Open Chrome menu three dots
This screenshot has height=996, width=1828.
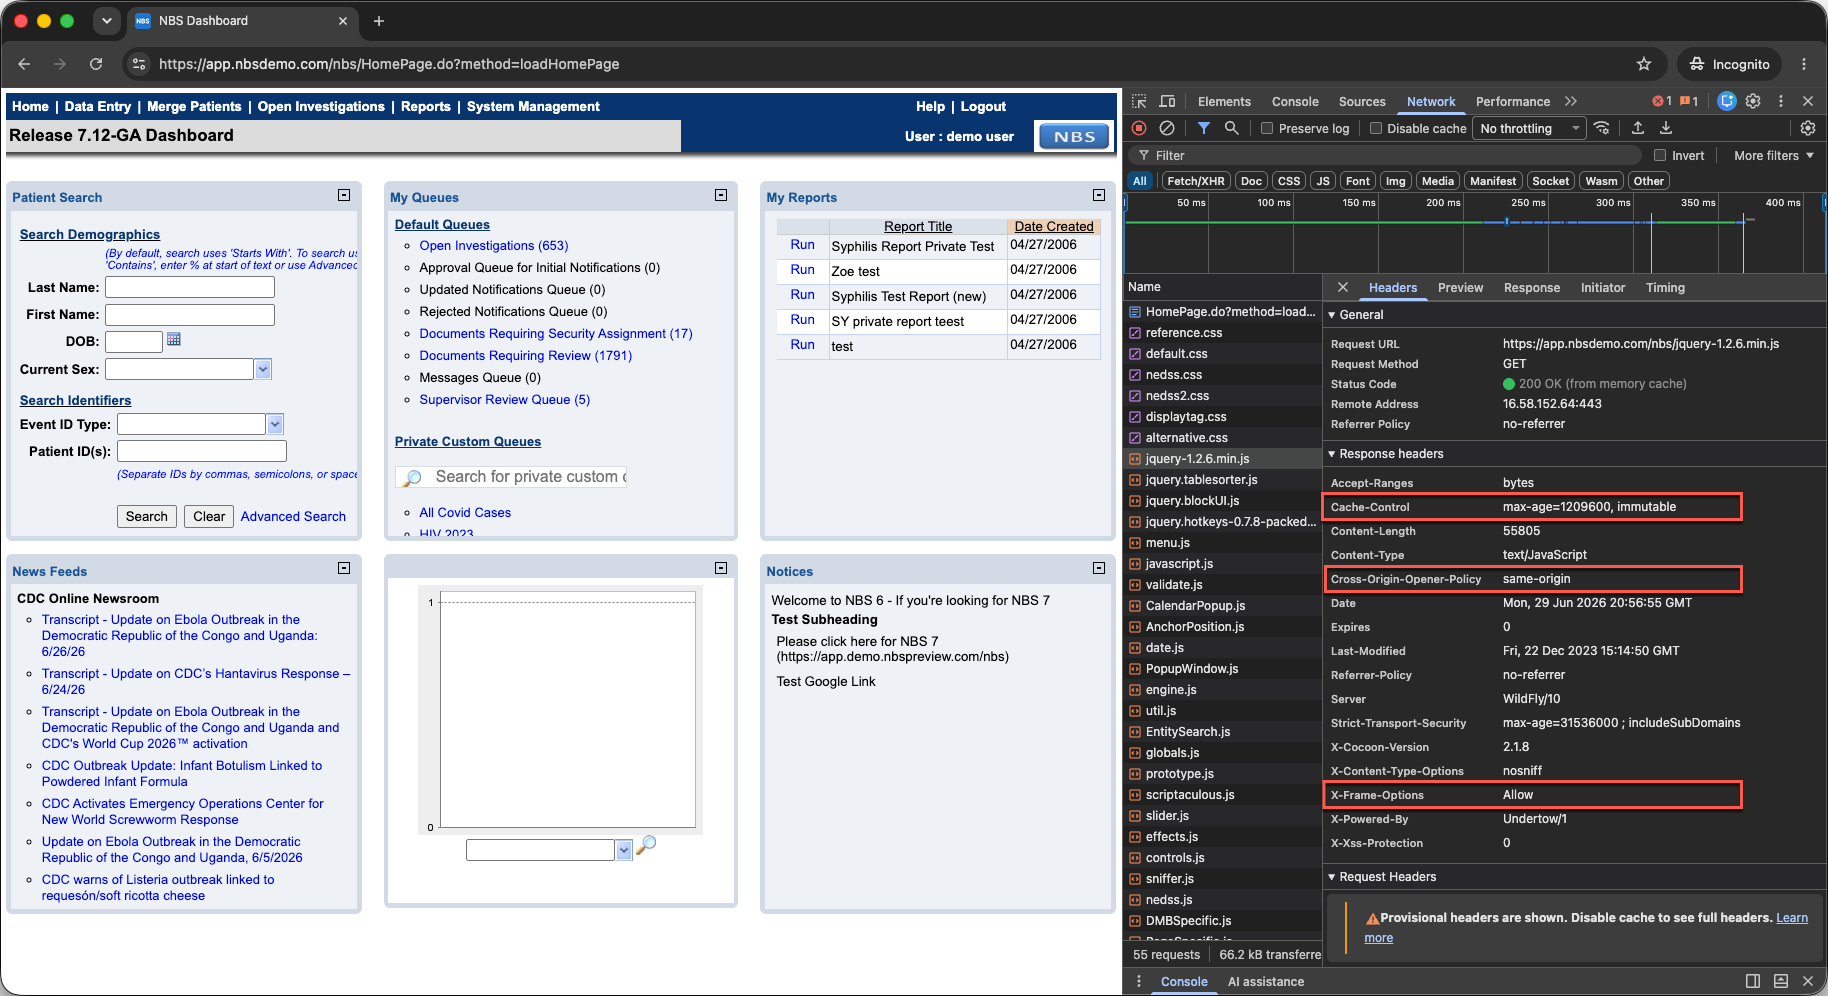coord(1804,64)
